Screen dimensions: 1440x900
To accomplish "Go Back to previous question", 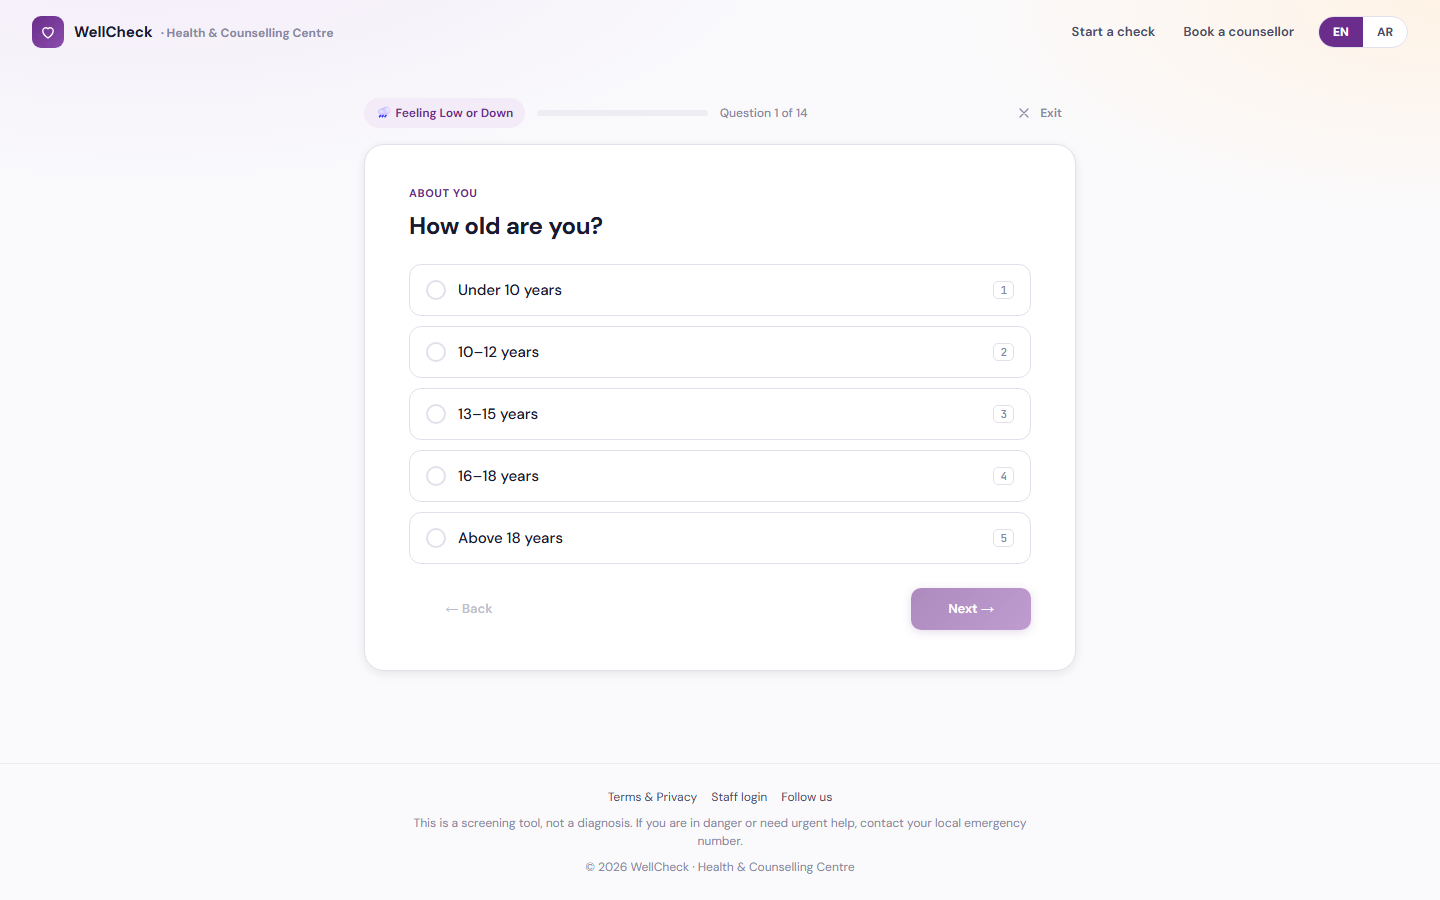I will click(469, 609).
